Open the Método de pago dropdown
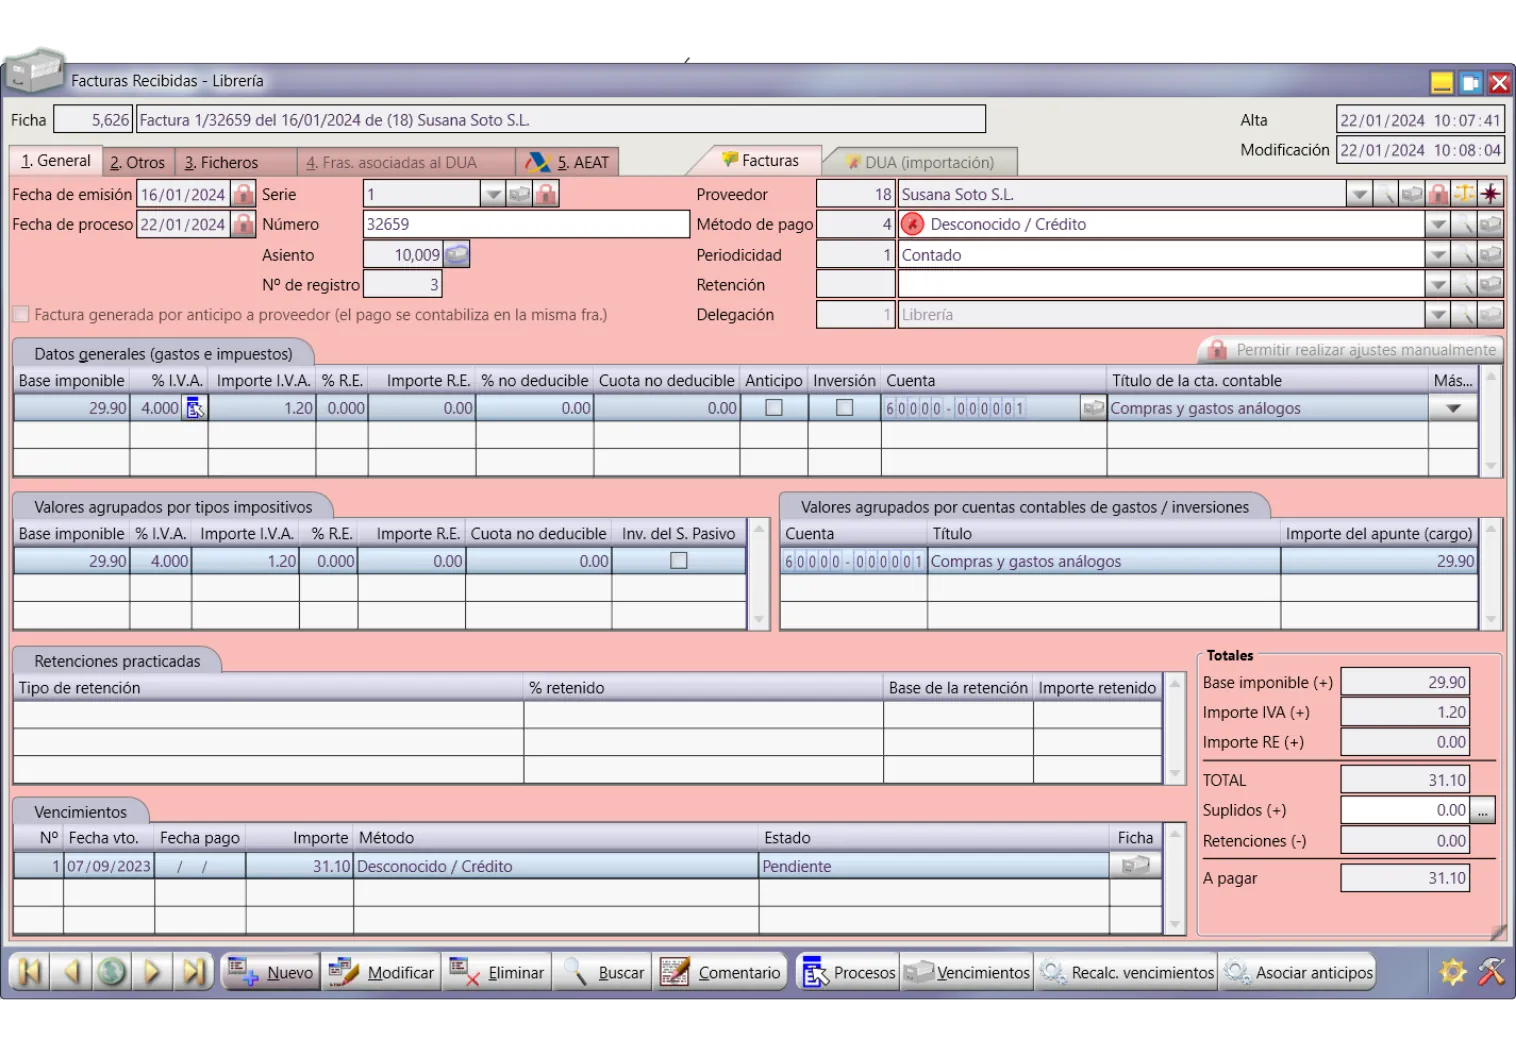This screenshot has width=1516, height=1040. coord(1437,225)
